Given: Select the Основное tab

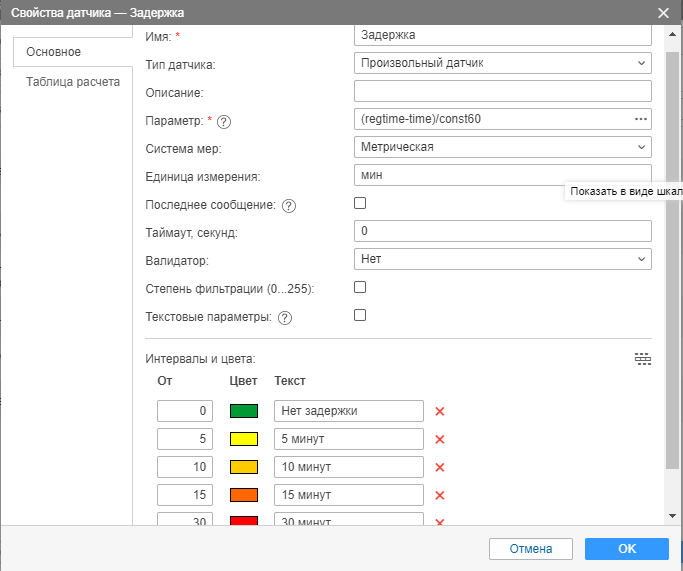Looking at the screenshot, I should point(54,51).
